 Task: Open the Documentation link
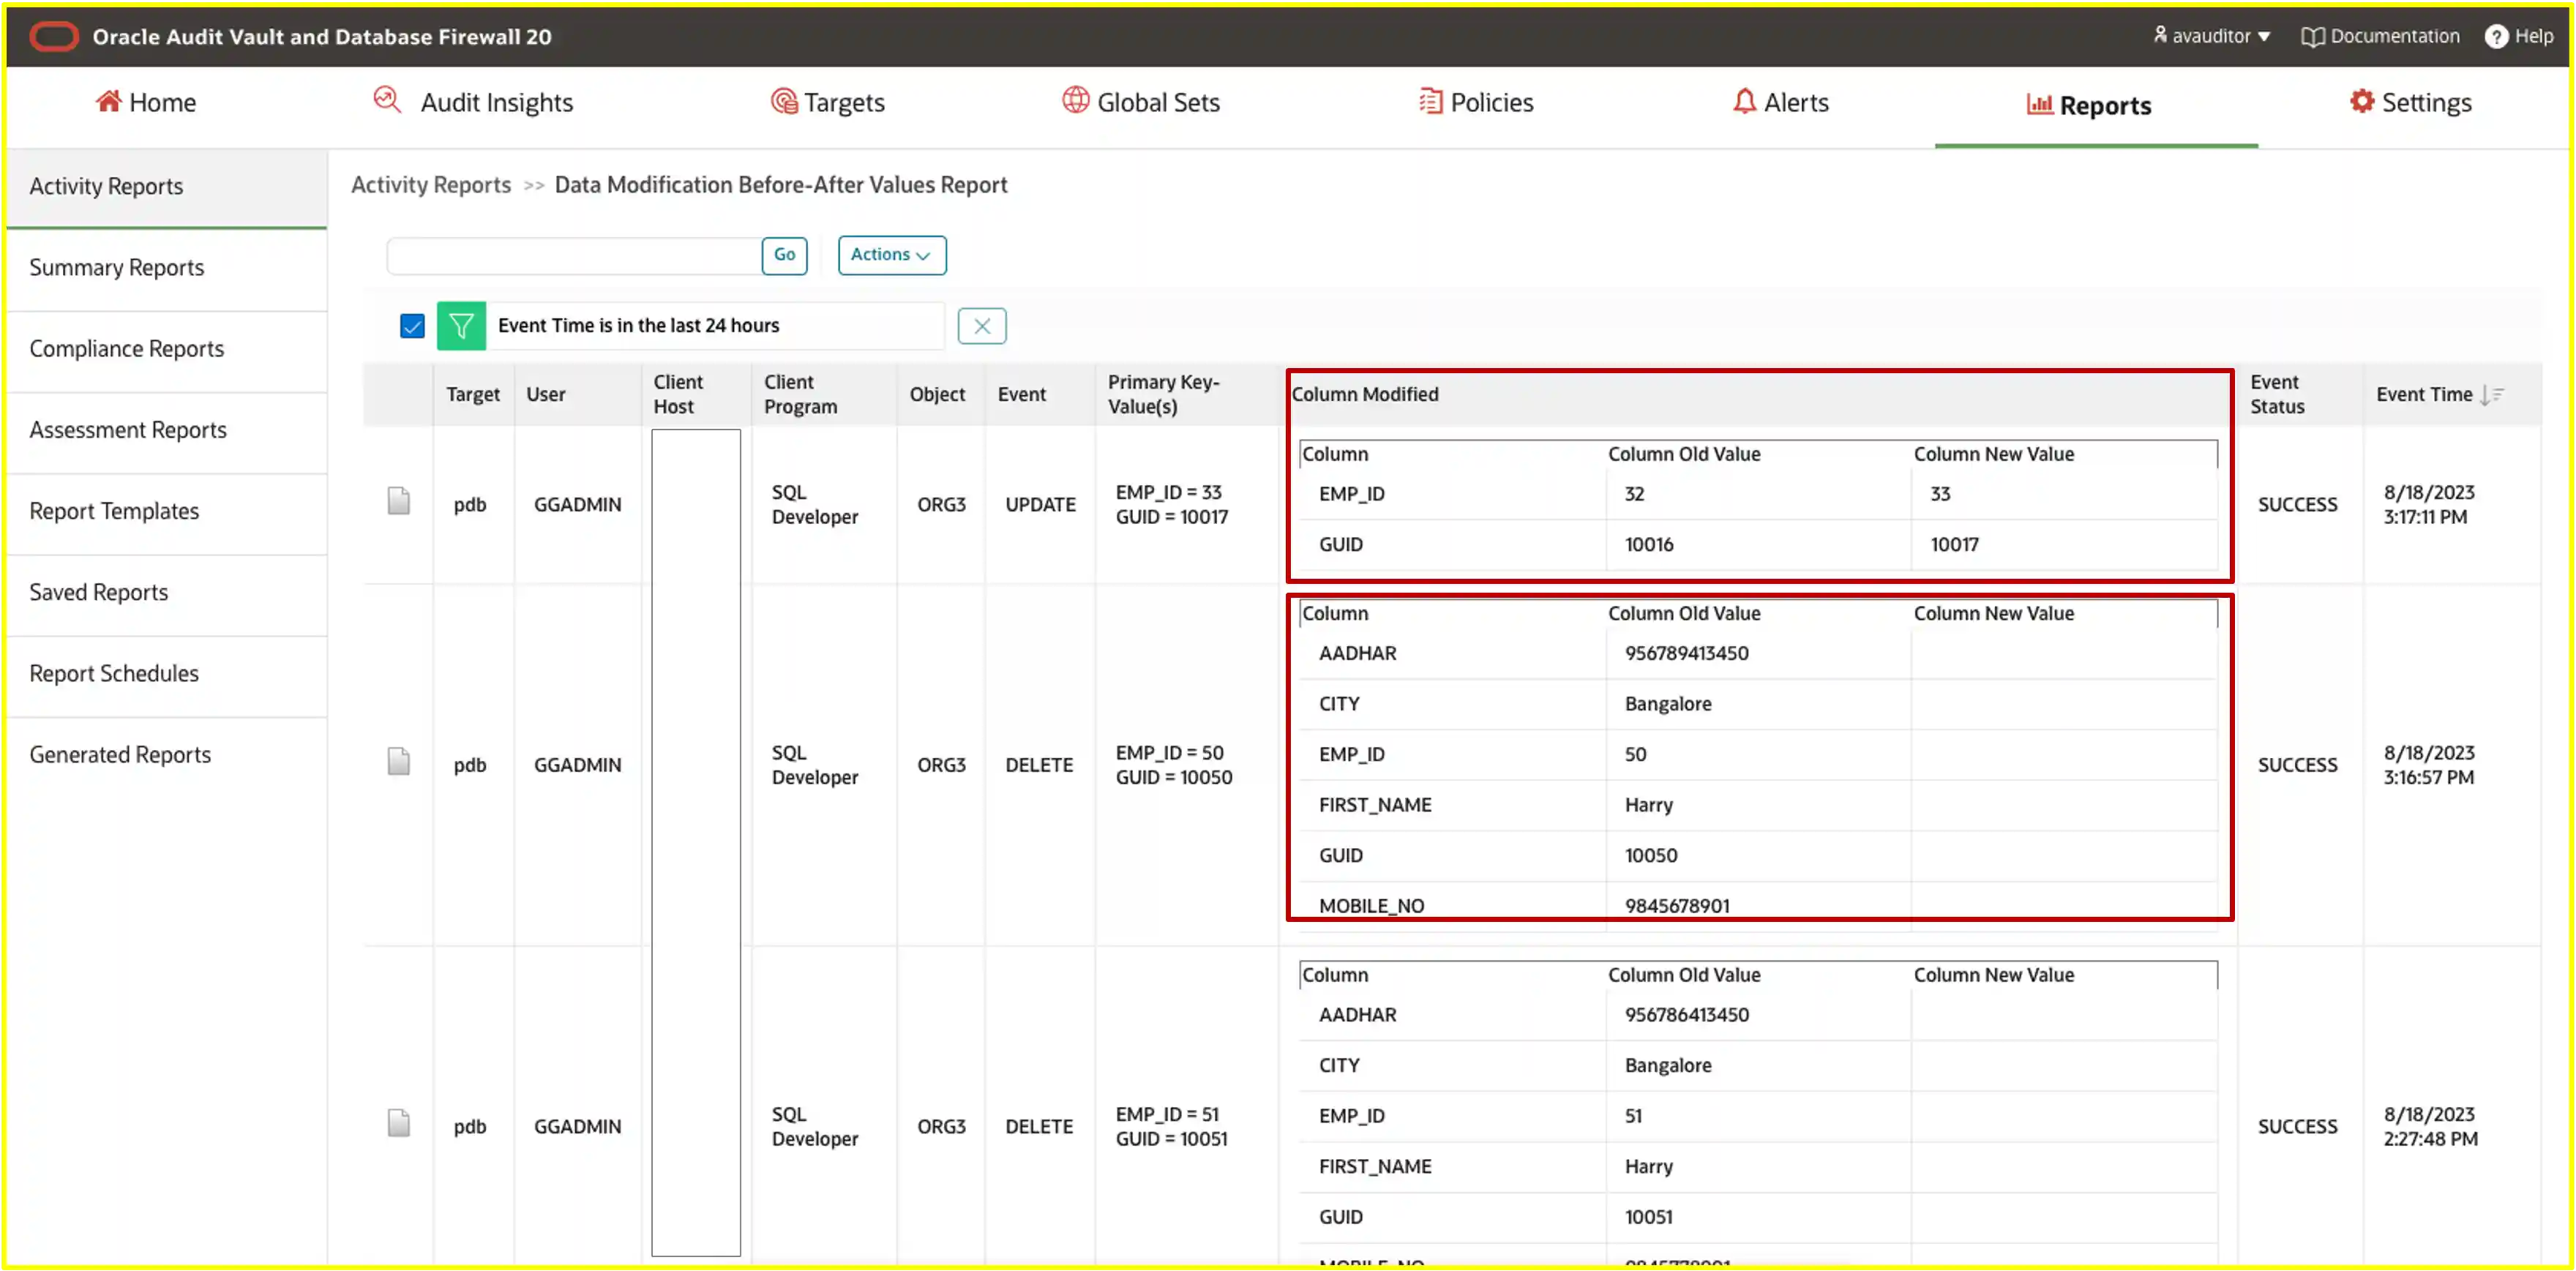[x=2395, y=36]
